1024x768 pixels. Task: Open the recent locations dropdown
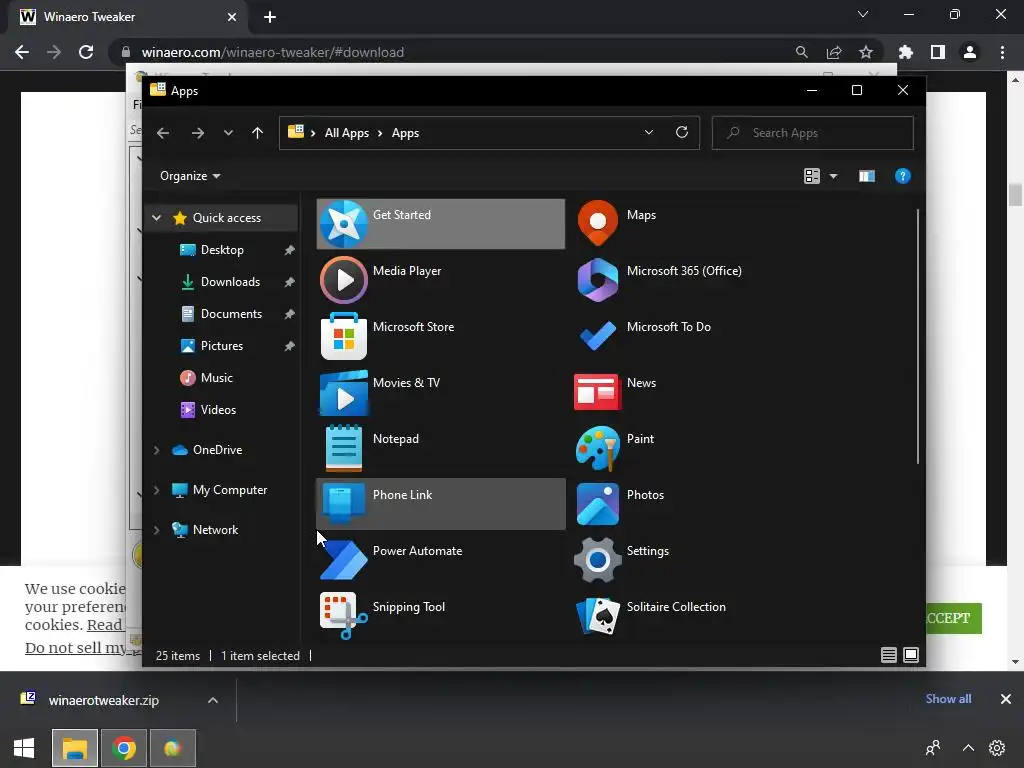pyautogui.click(x=228, y=133)
